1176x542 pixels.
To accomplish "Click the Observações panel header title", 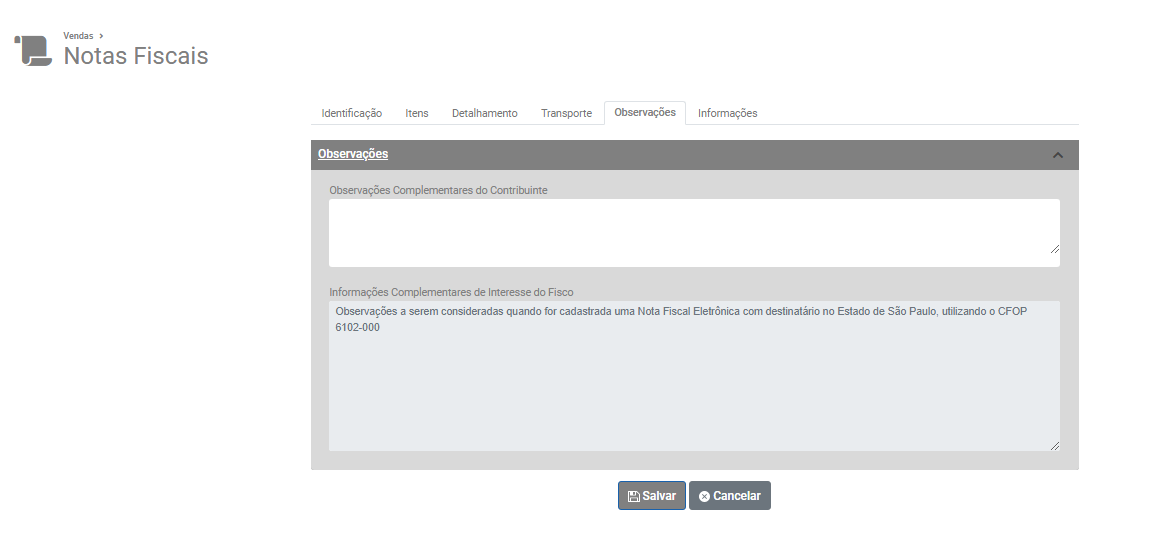I will point(353,154).
